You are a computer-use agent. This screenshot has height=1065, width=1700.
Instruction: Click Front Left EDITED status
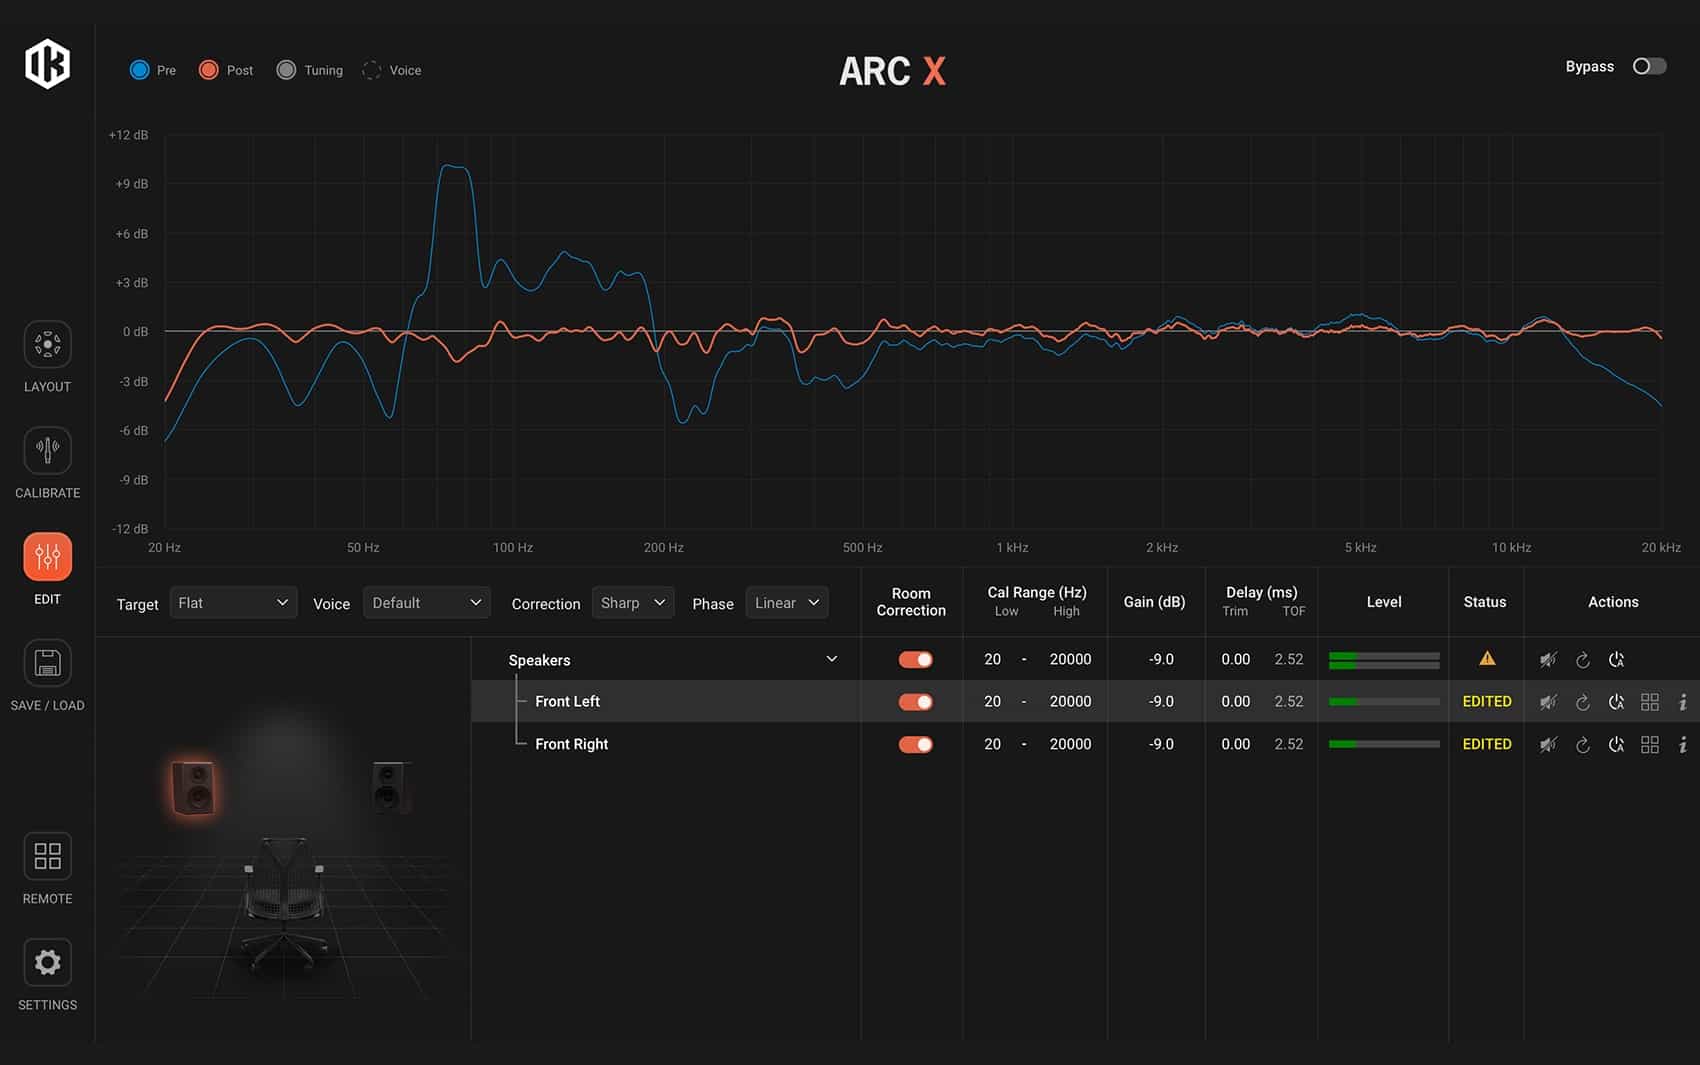pos(1487,702)
